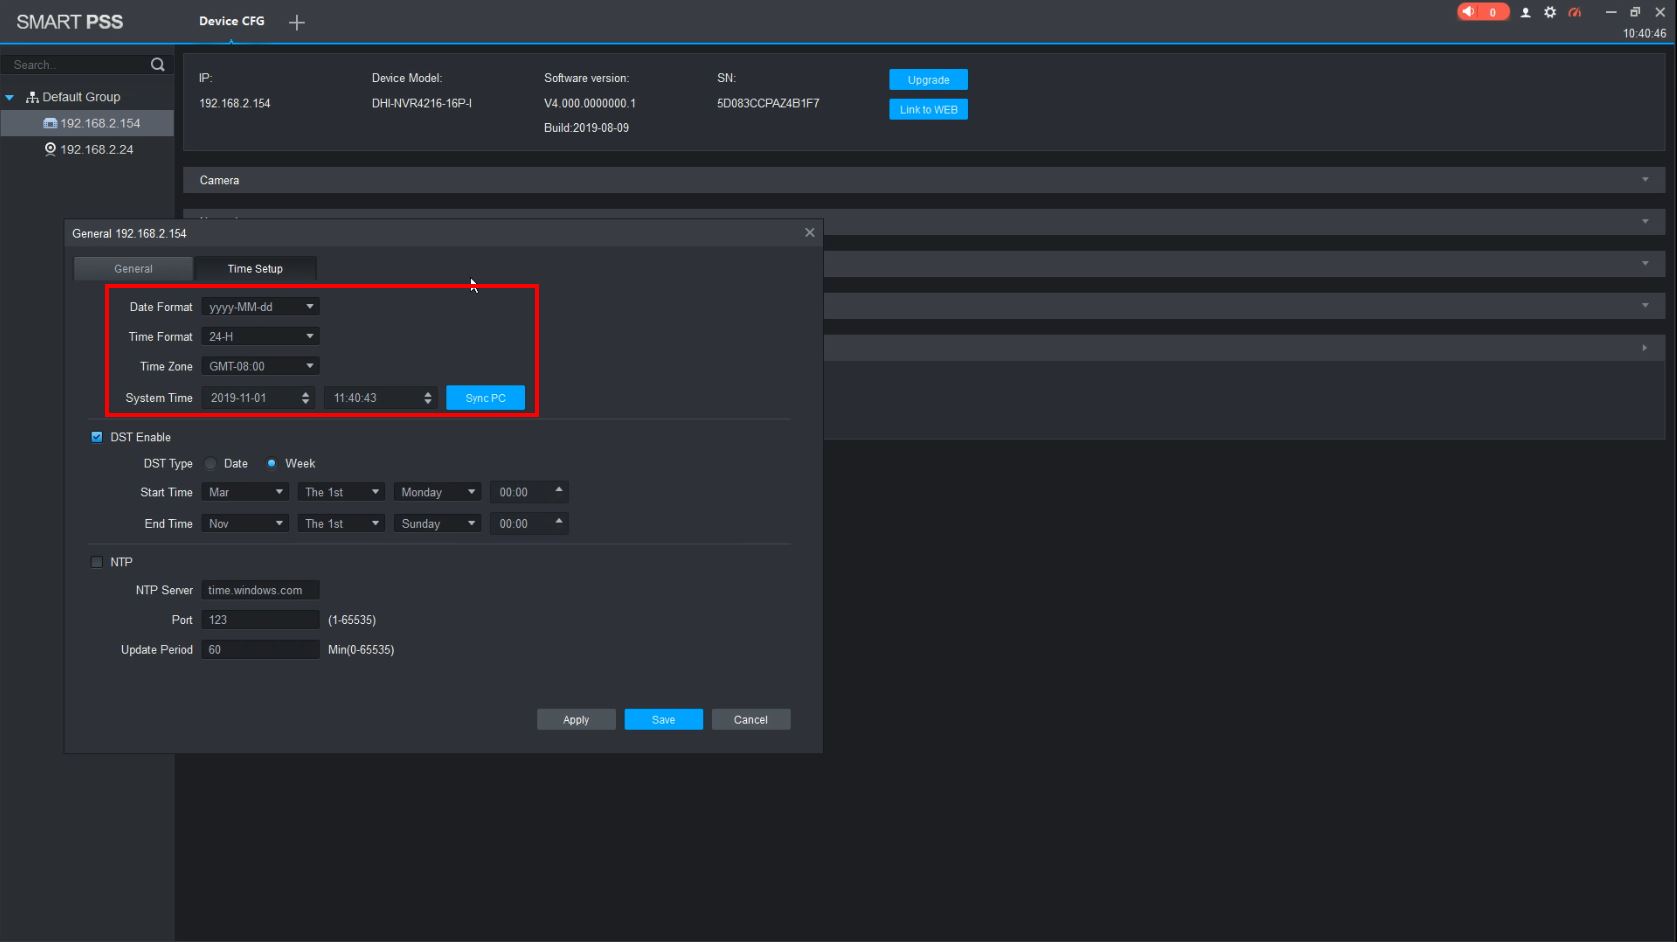This screenshot has width=1677, height=942.
Task: Select camera device 192.168.2.24 in tree
Action: pos(96,149)
